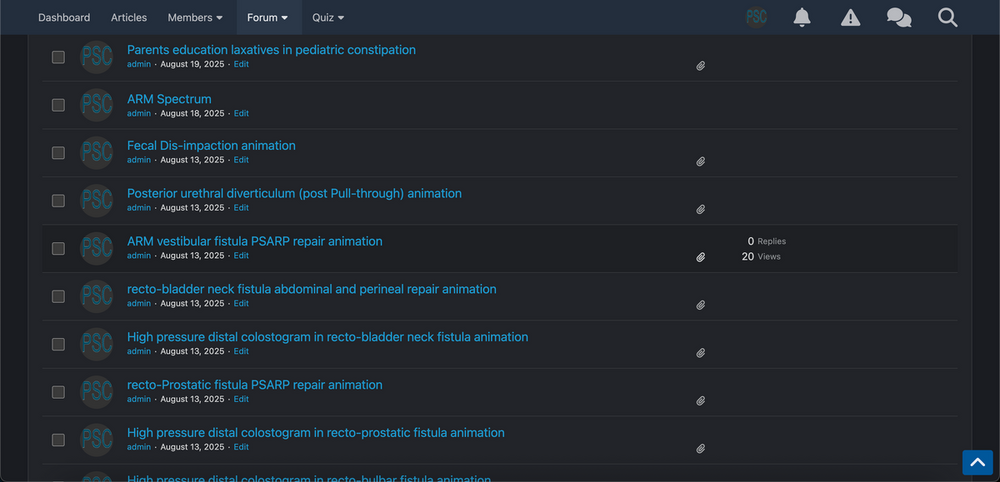1000x482 pixels.
Task: Click PSC avatar beside Parents education laxatives thread
Action: pyautogui.click(x=96, y=57)
